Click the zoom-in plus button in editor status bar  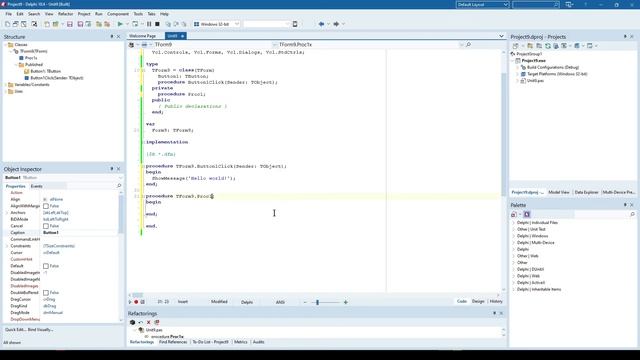click(345, 302)
